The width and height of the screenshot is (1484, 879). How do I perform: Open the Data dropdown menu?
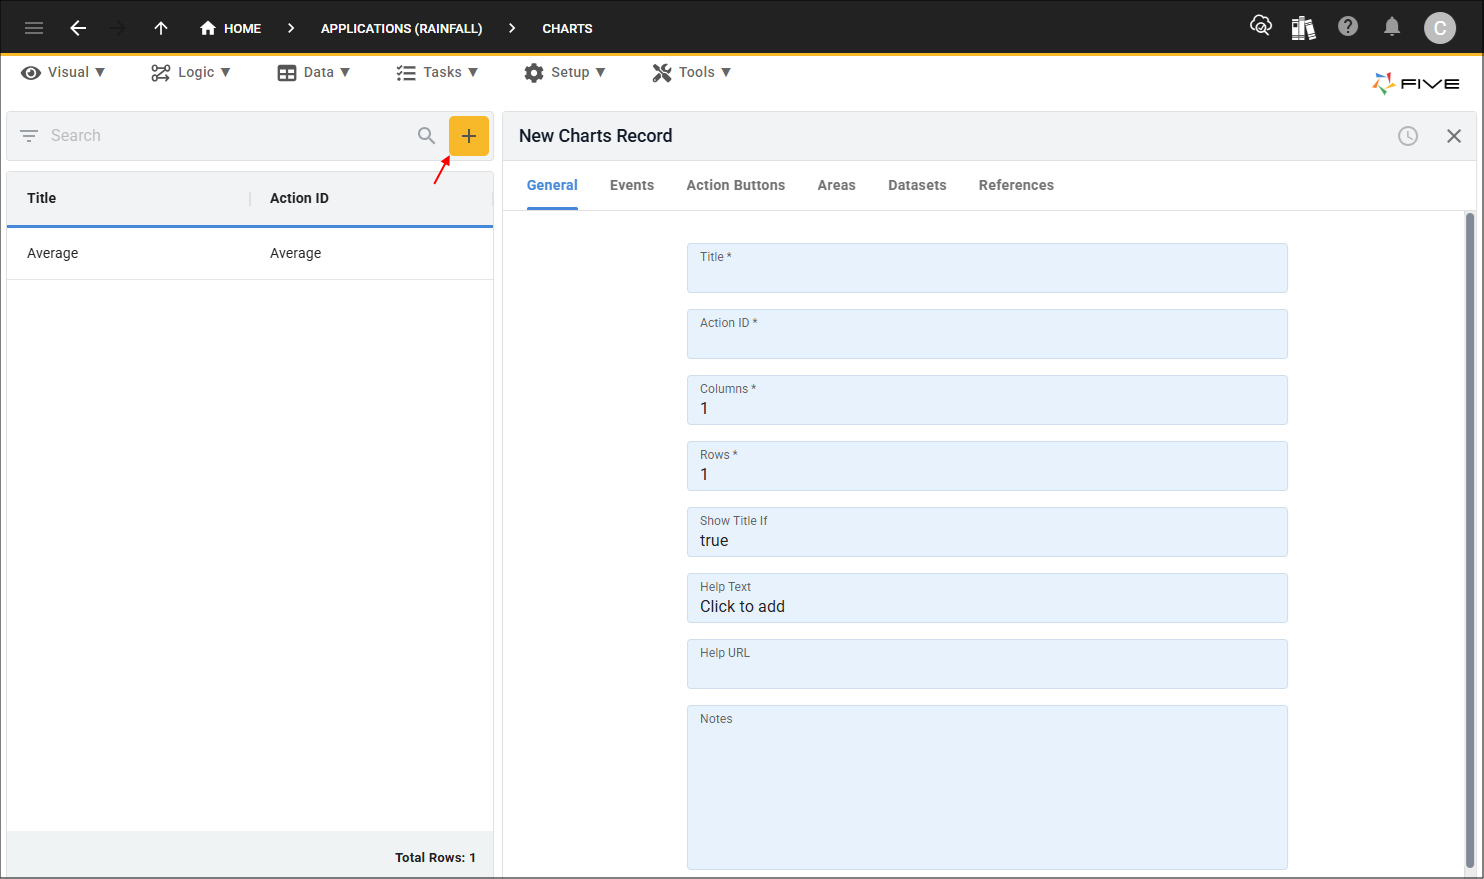click(314, 72)
